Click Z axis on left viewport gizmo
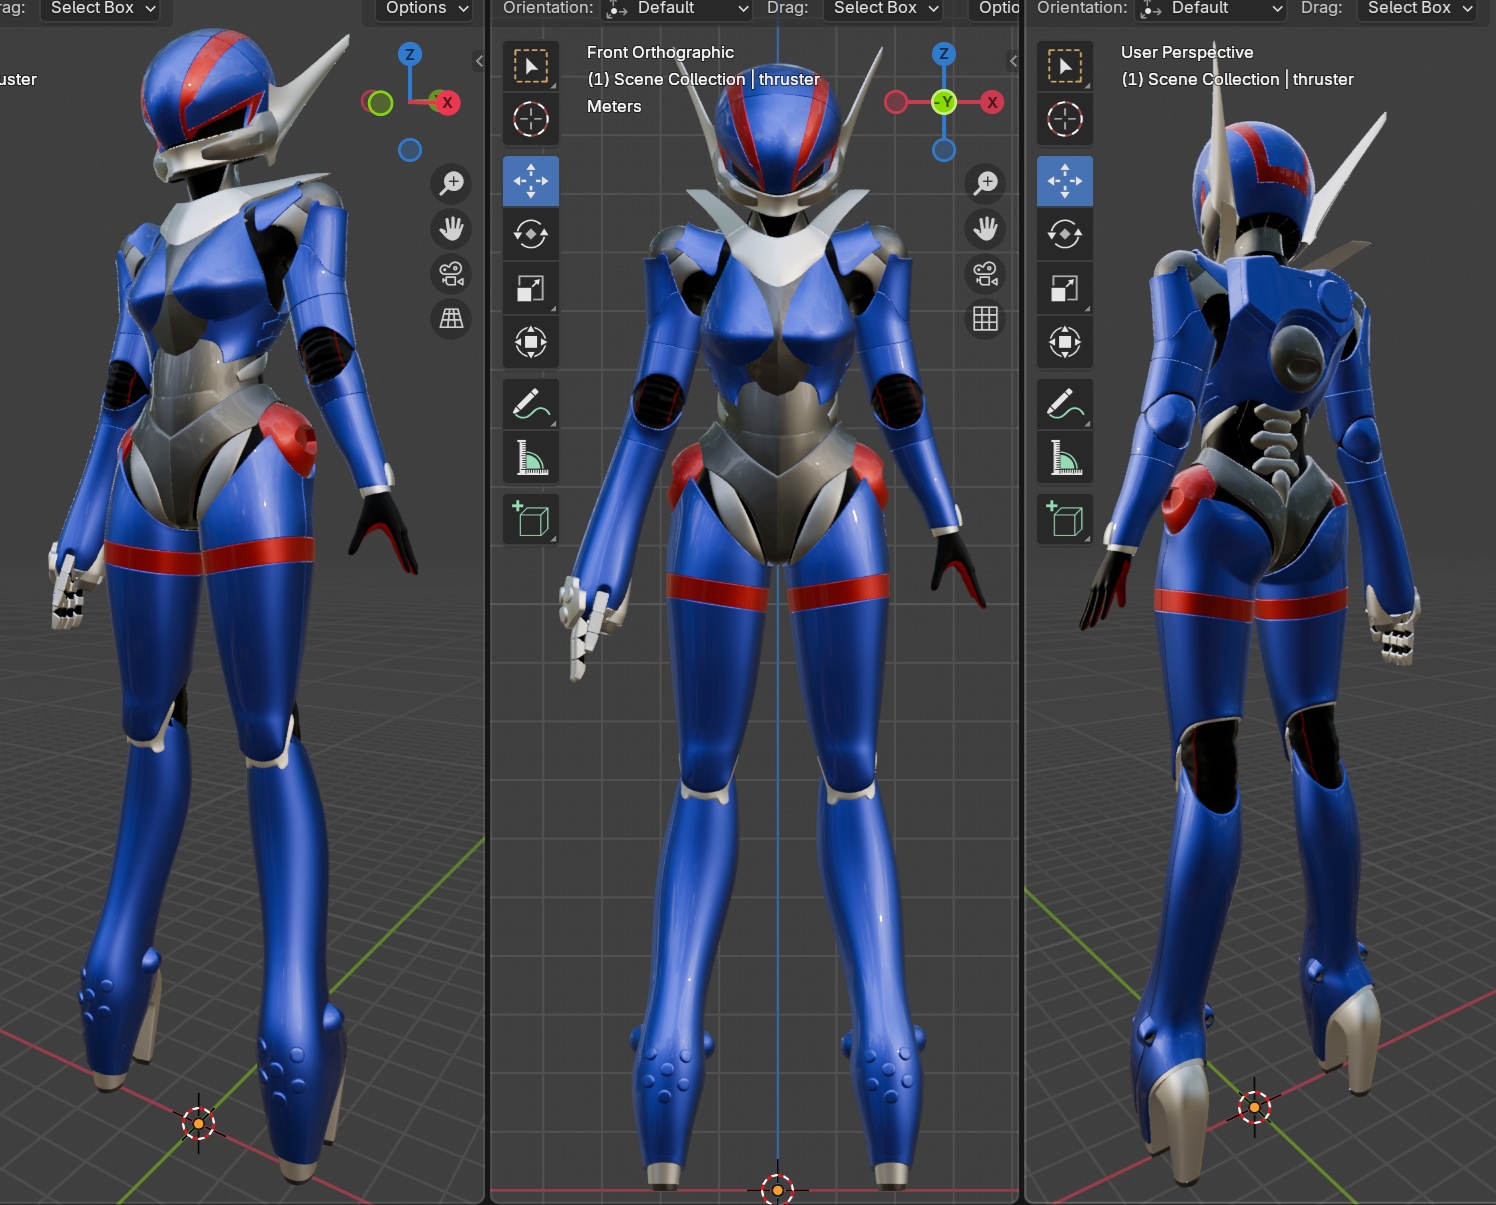 (410, 54)
